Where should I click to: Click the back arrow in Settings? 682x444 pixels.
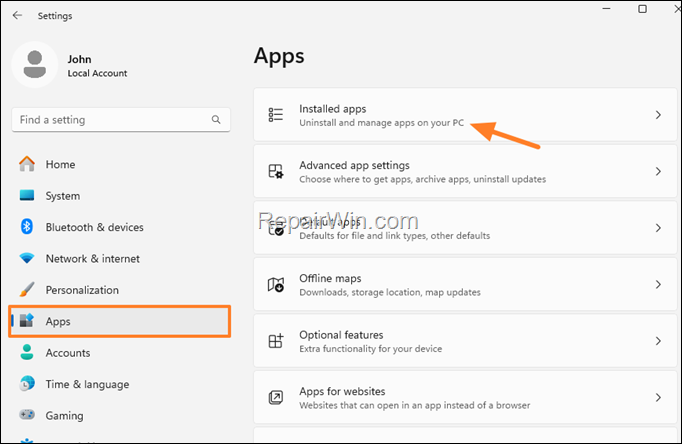click(x=17, y=15)
